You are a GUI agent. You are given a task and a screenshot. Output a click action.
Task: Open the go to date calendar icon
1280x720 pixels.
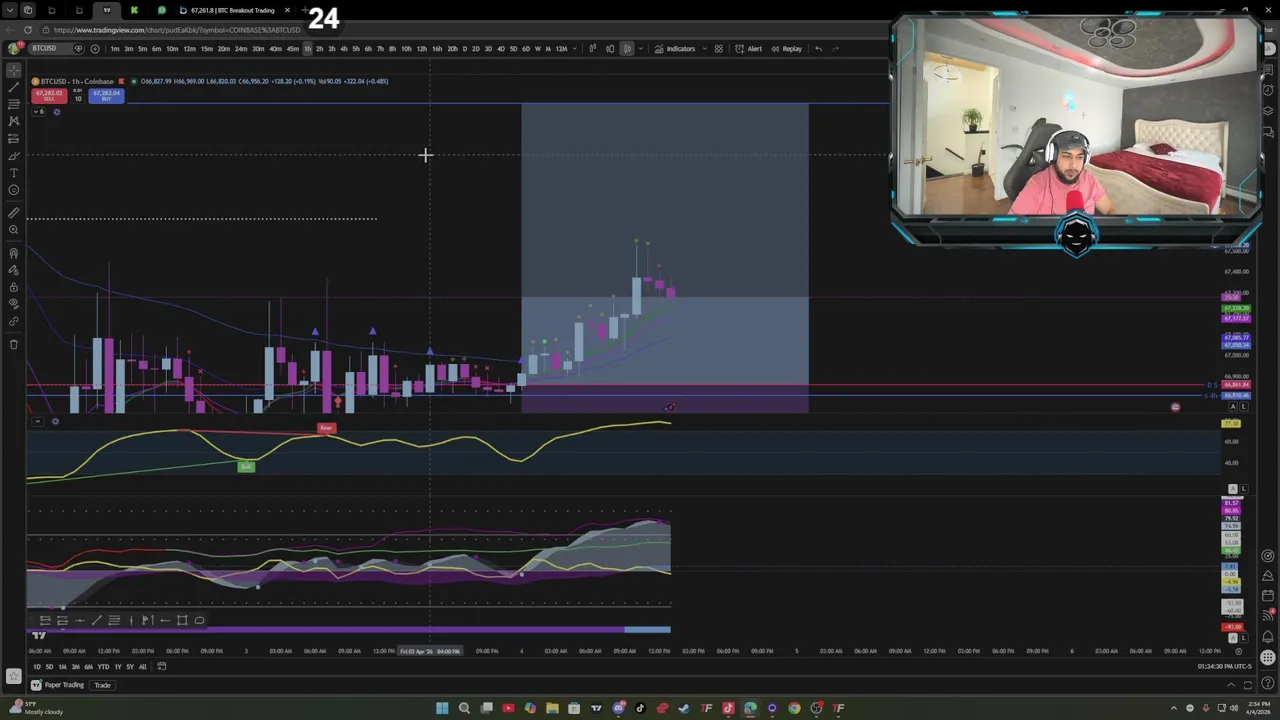click(x=161, y=667)
